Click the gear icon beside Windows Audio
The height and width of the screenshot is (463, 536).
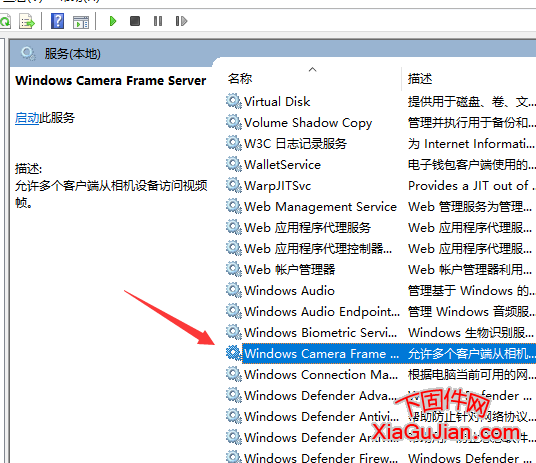234,290
